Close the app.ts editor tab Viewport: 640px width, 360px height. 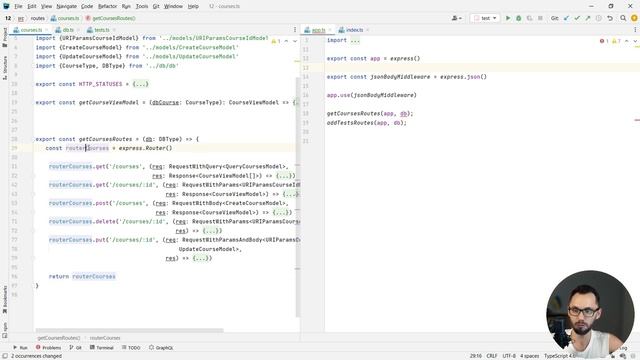pos(330,30)
